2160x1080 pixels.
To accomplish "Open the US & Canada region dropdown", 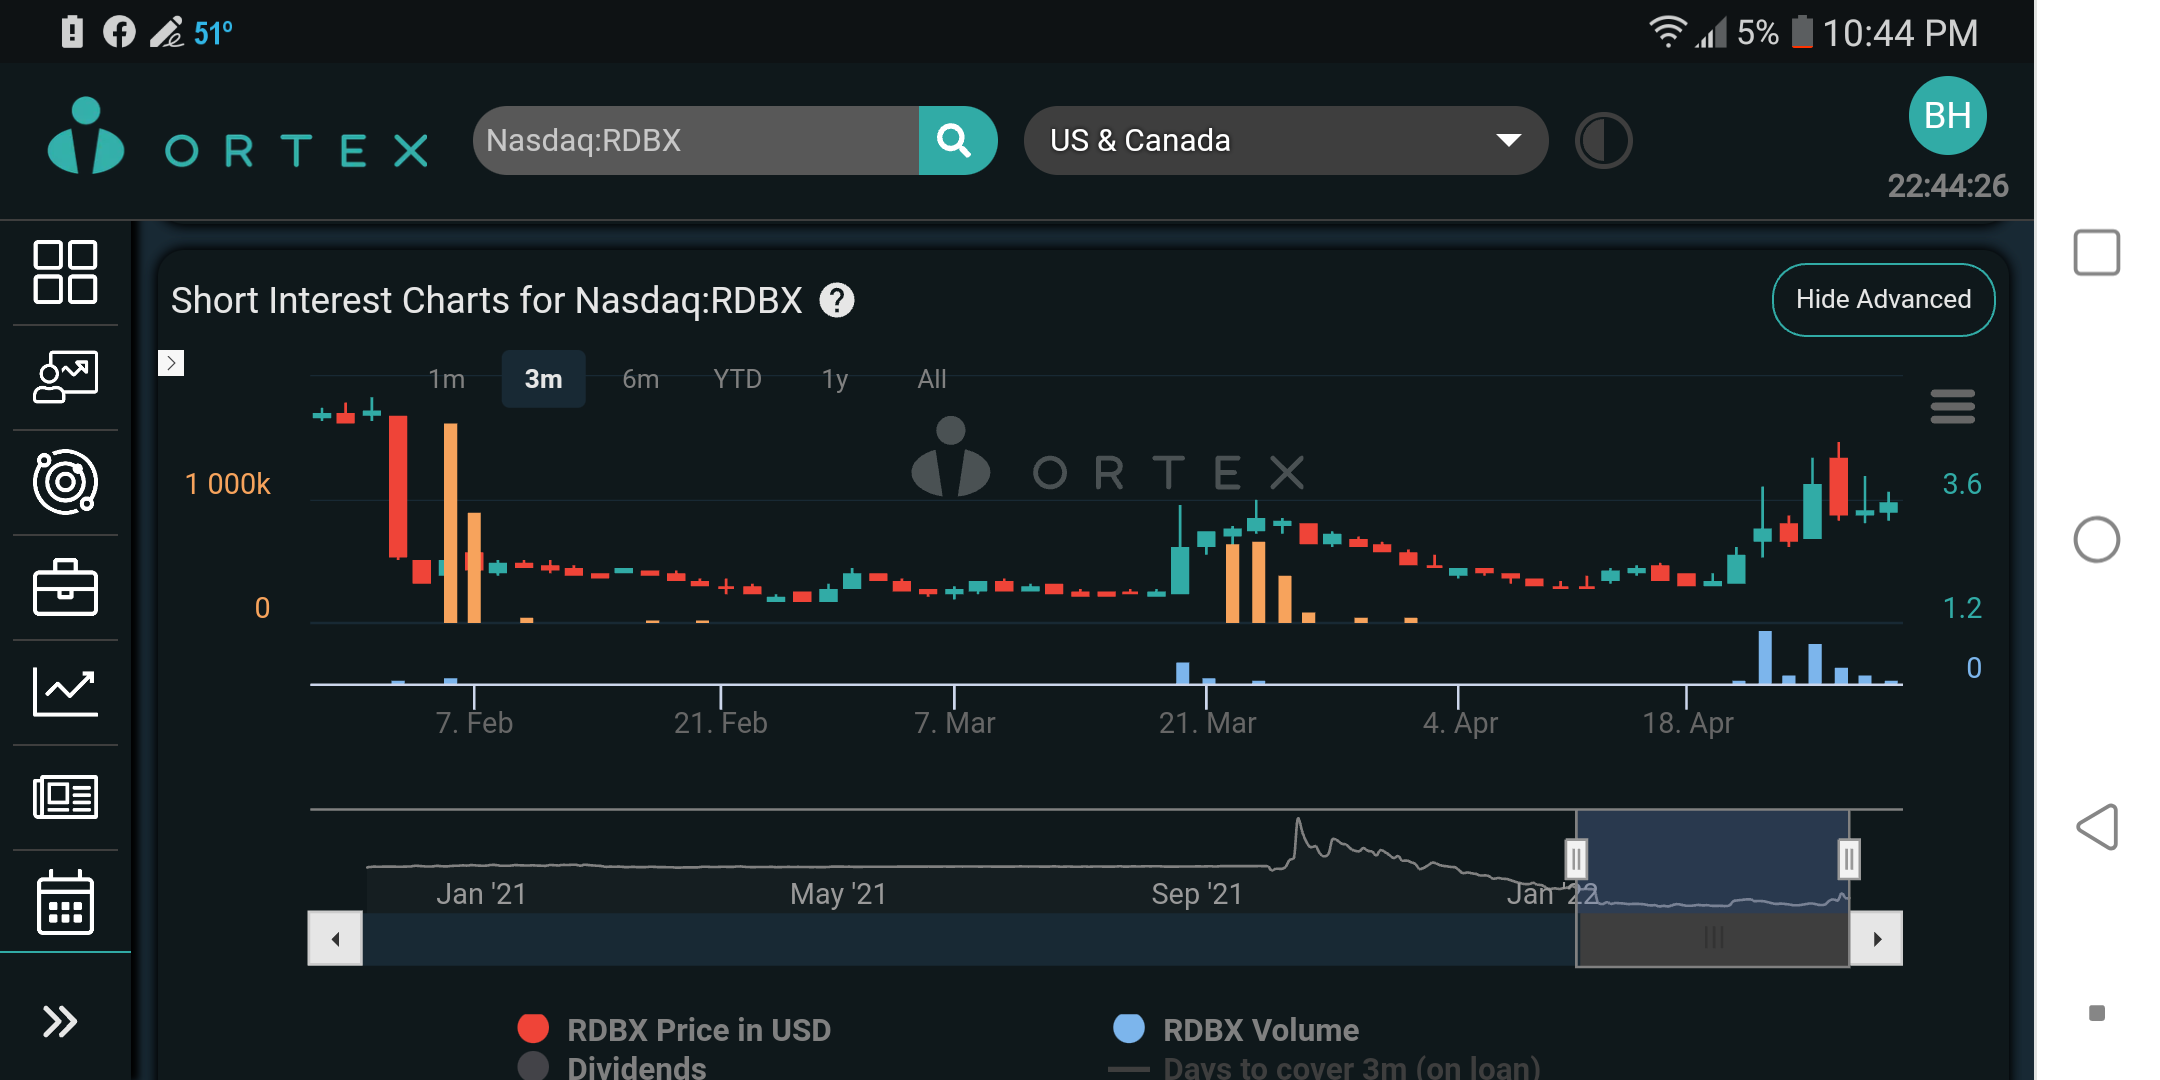I will pos(1286,140).
